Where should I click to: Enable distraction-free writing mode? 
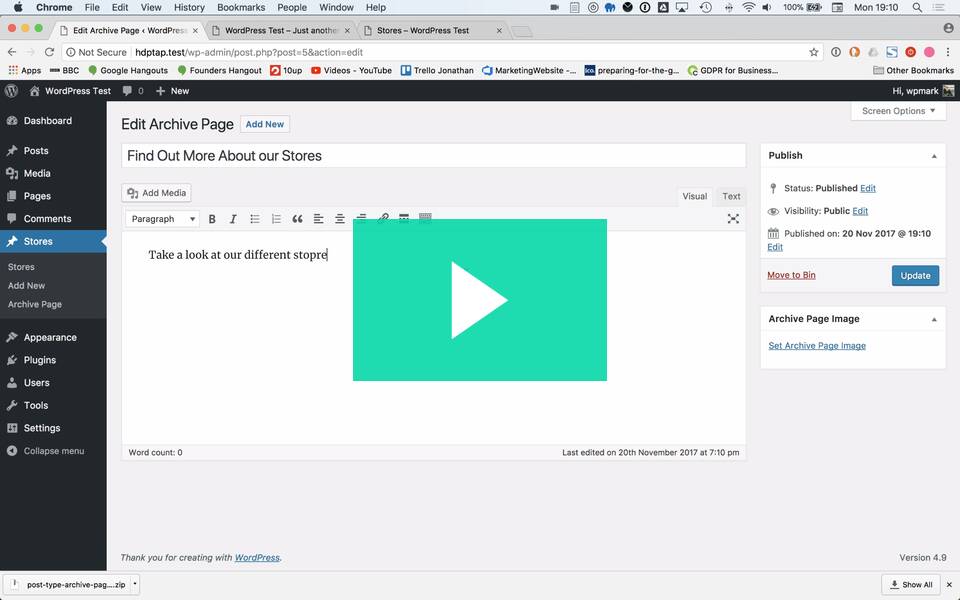(x=733, y=219)
